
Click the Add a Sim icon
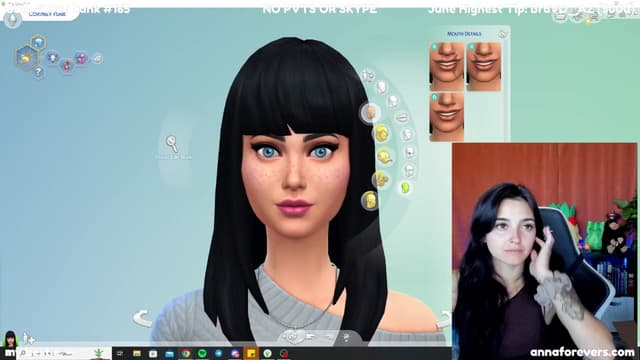point(28,338)
